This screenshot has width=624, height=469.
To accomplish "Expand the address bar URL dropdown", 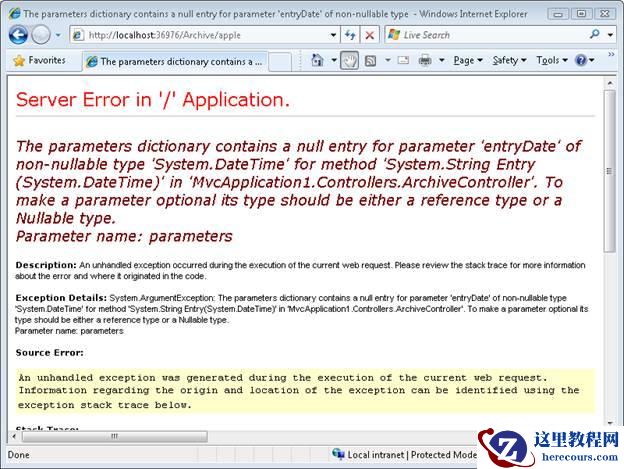I will (x=333, y=35).
